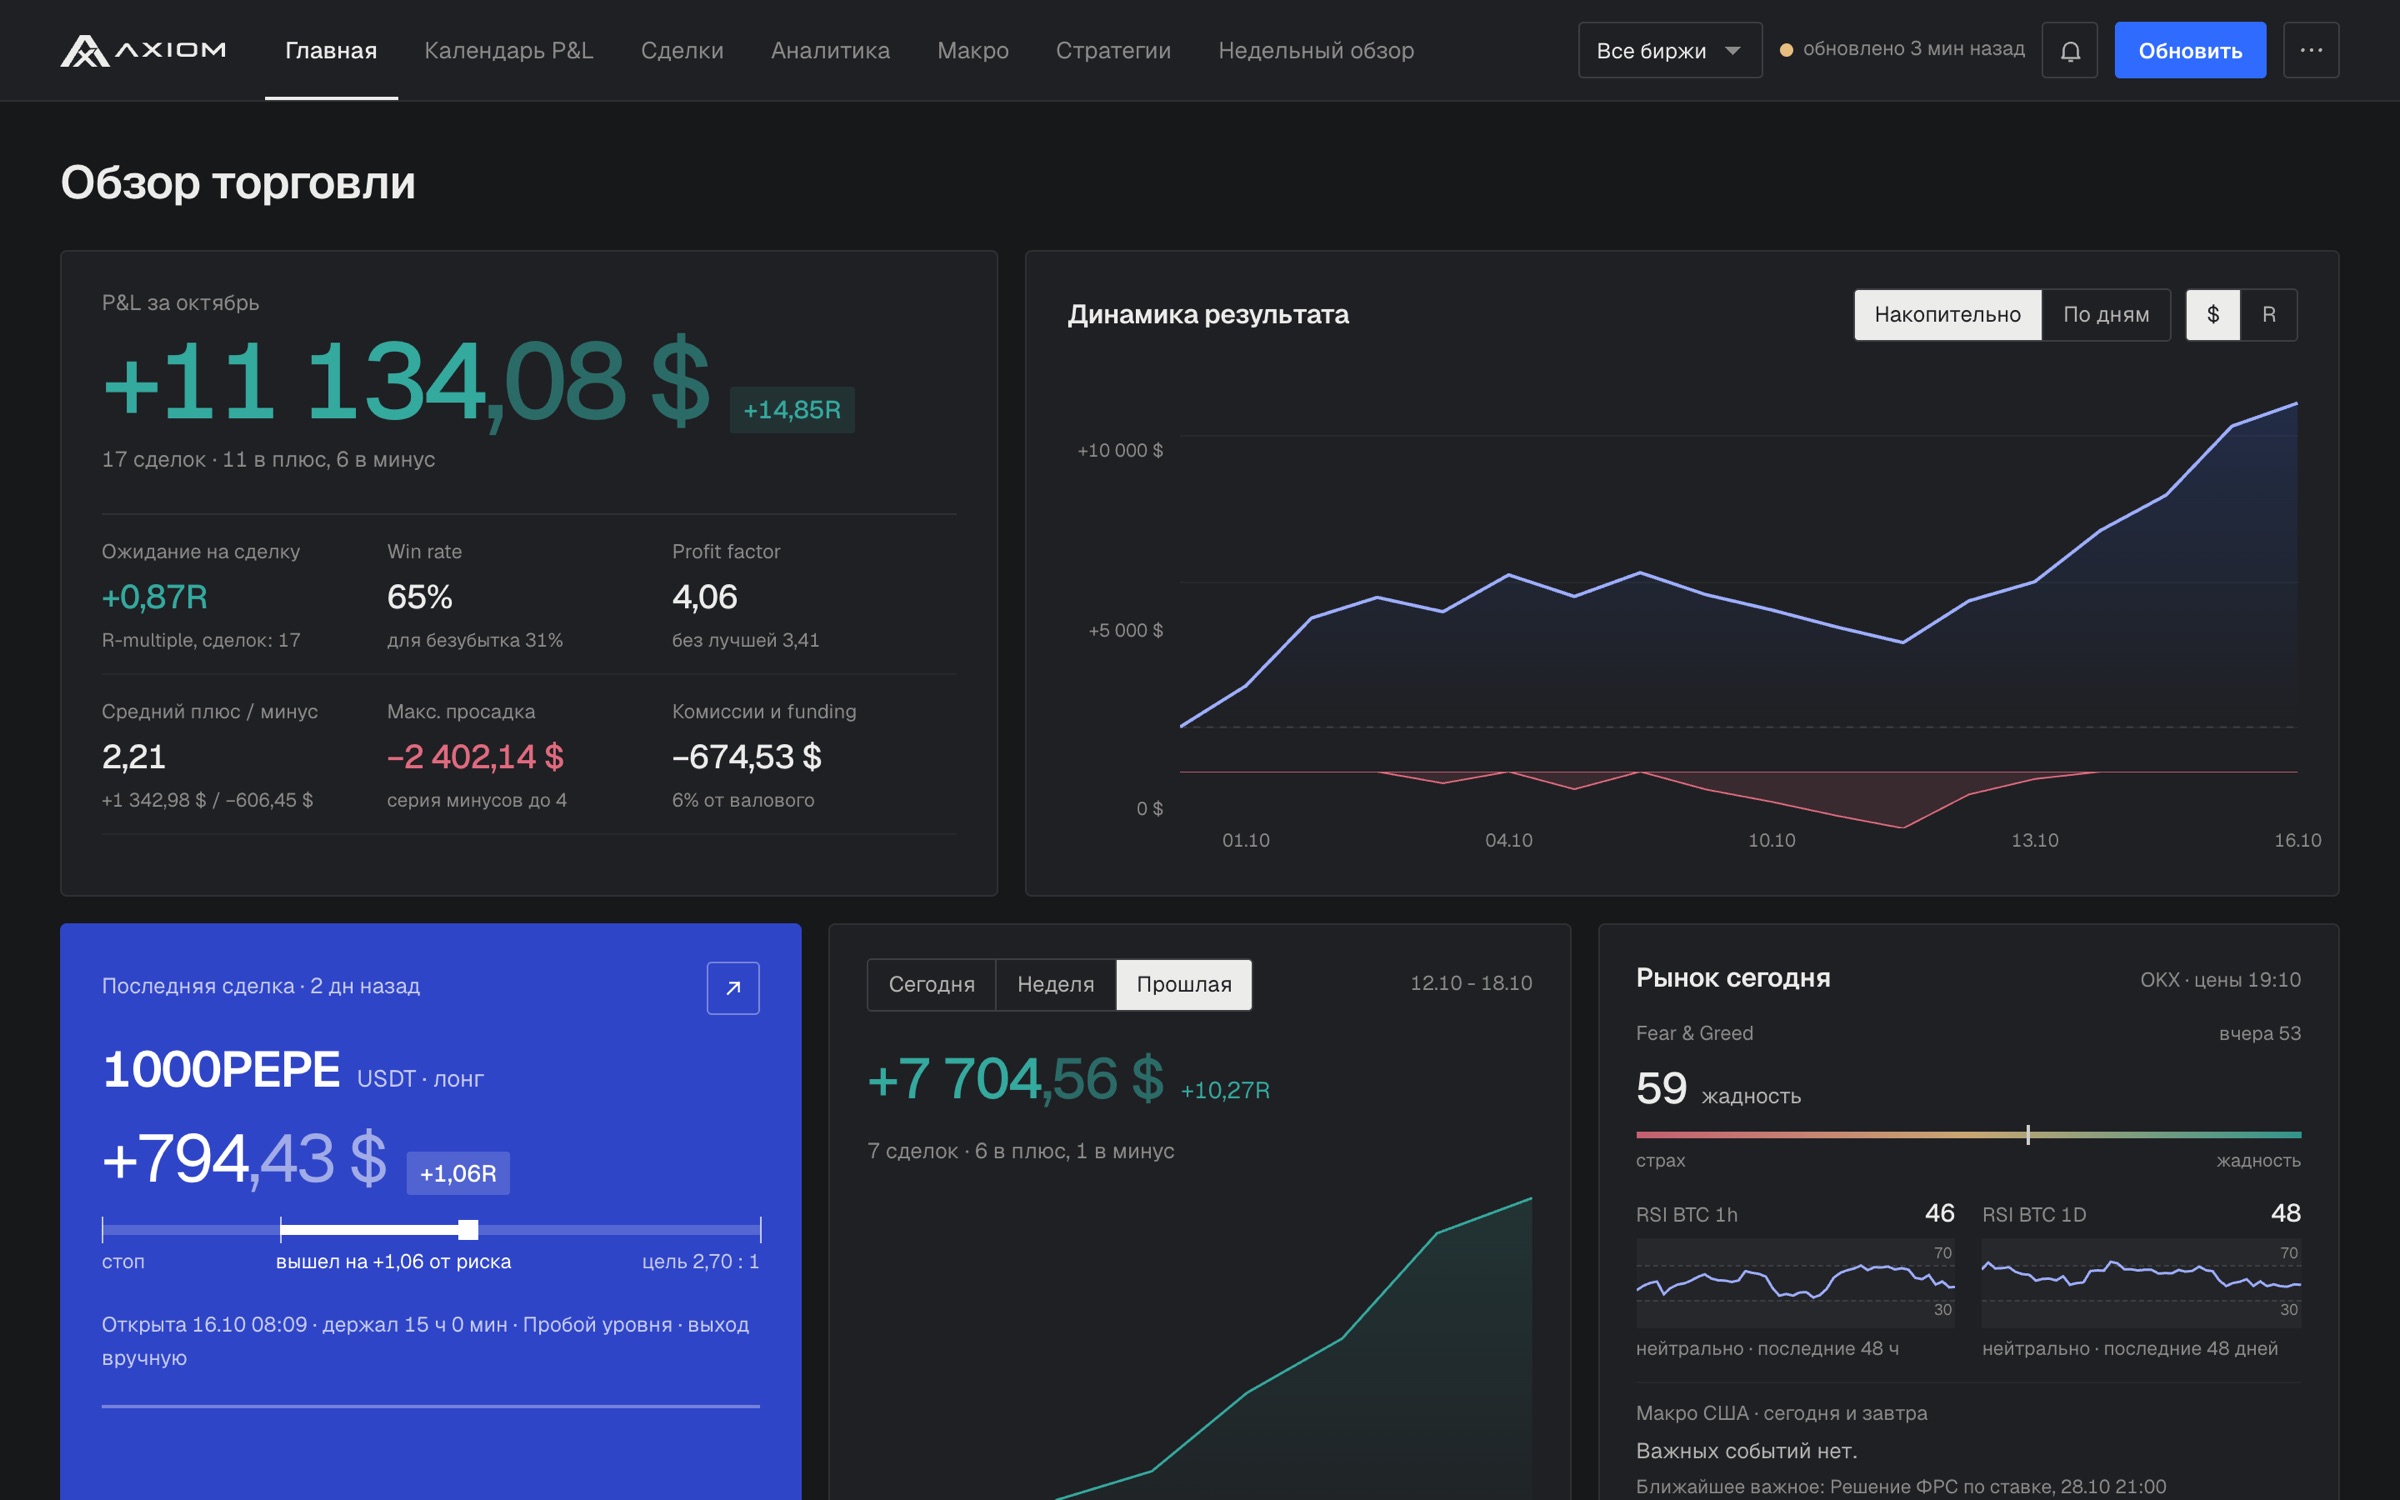Expand the Все биржи exchange dropdown
The height and width of the screenshot is (1500, 2400).
click(1669, 50)
